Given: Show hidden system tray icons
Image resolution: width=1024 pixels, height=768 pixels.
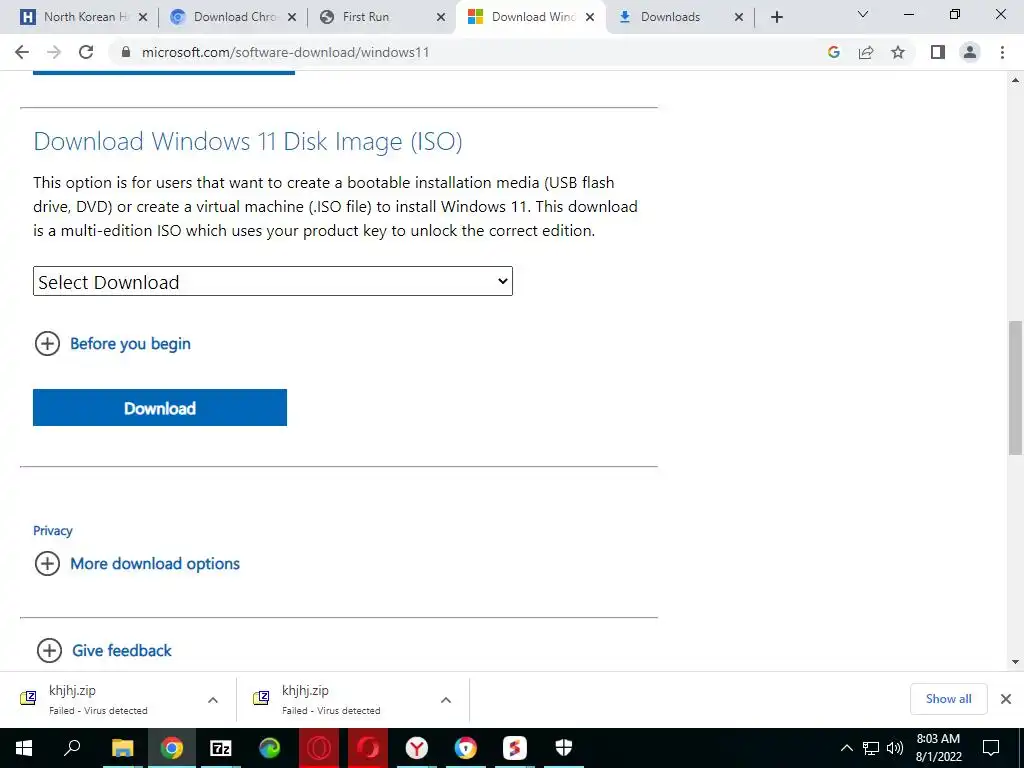Looking at the screenshot, I should point(846,748).
